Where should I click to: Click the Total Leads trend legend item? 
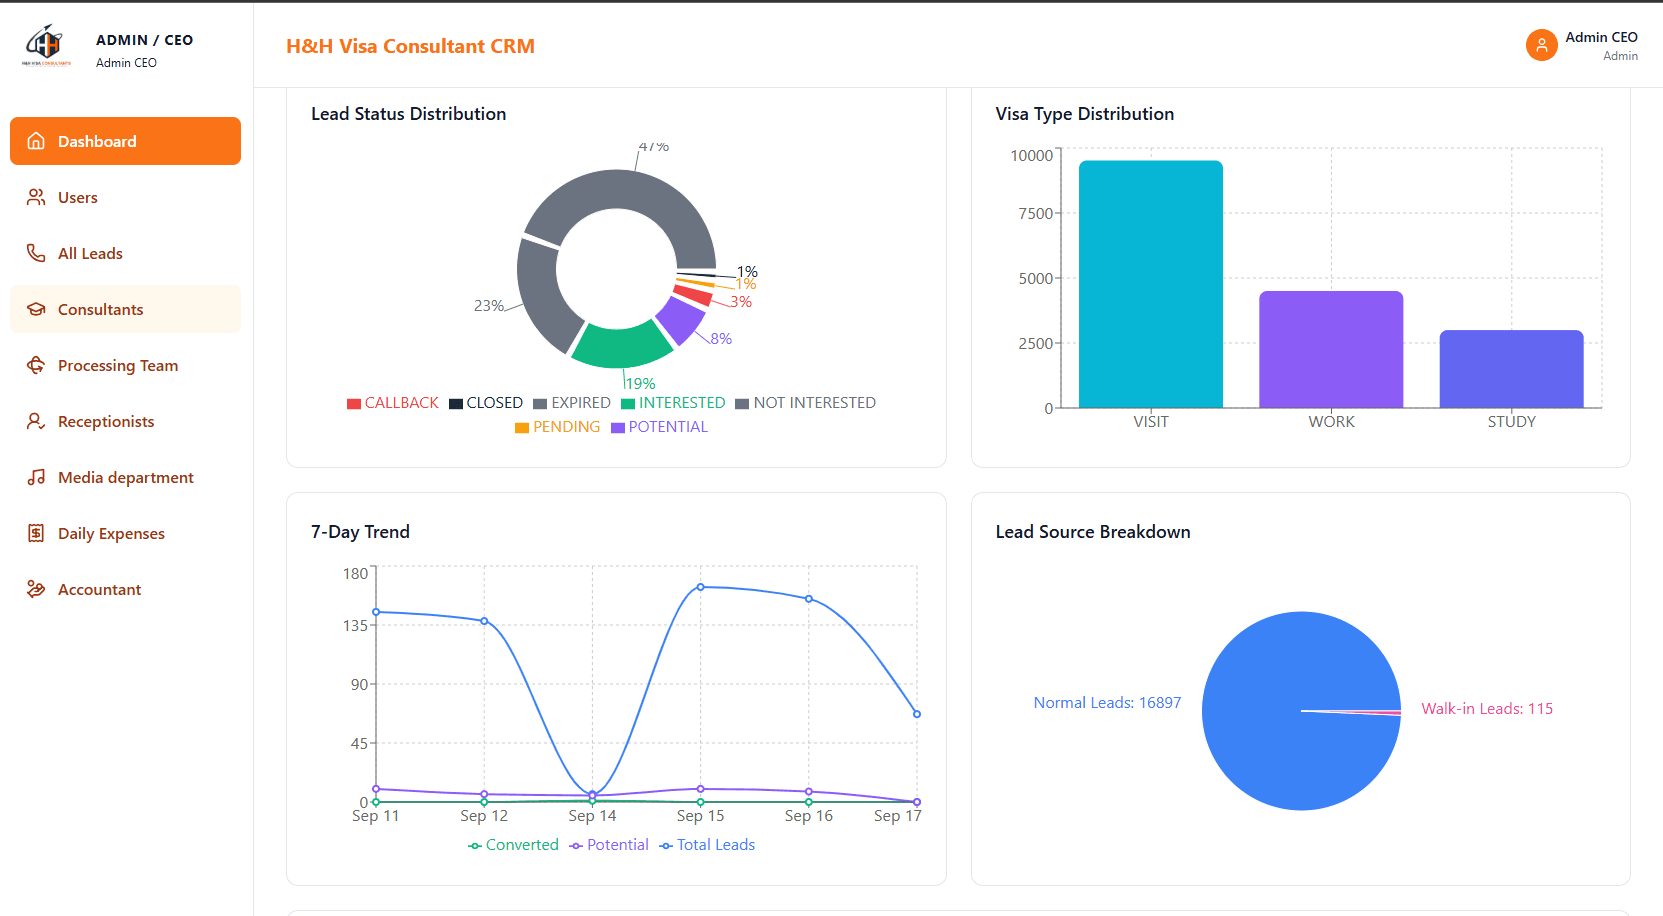[707, 845]
